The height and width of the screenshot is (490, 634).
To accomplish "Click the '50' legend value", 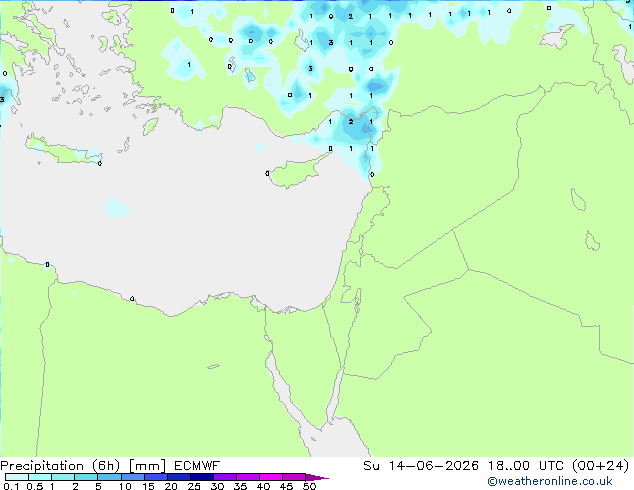I will [x=309, y=486].
